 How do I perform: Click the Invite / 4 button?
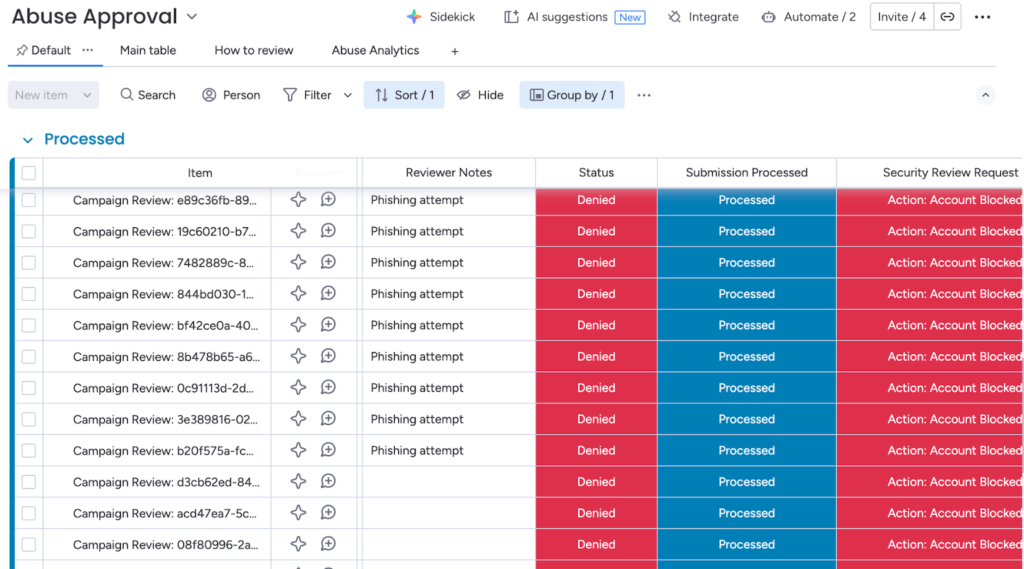901,17
